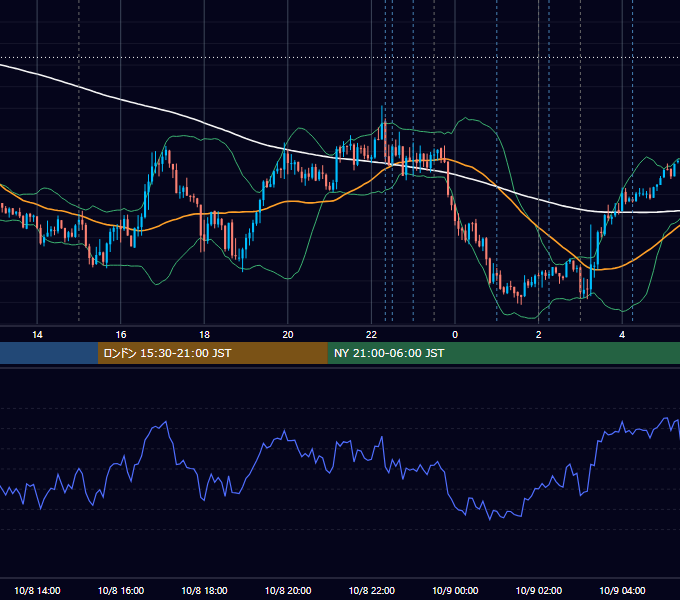
Task: Click the 10/8 18:00 time label
Action: coord(204,590)
